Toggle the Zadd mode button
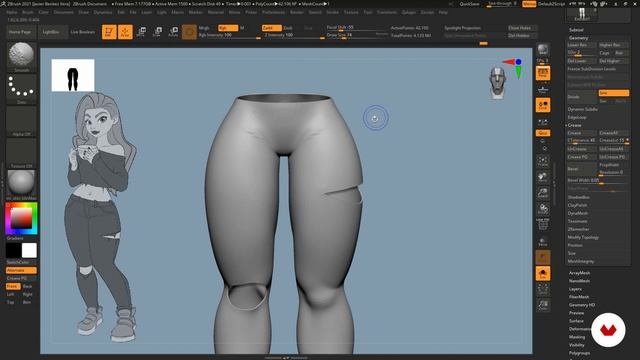 (x=271, y=28)
